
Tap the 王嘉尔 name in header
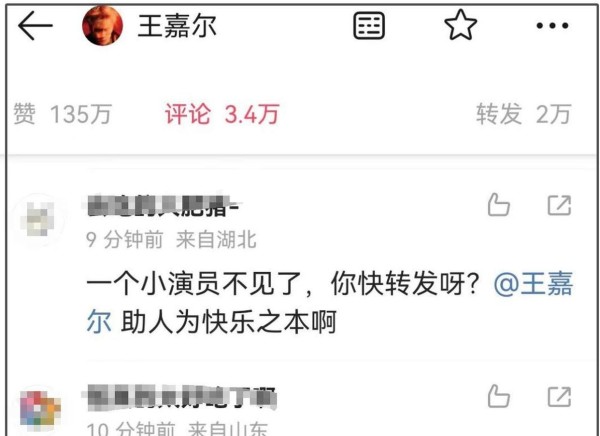point(177,26)
